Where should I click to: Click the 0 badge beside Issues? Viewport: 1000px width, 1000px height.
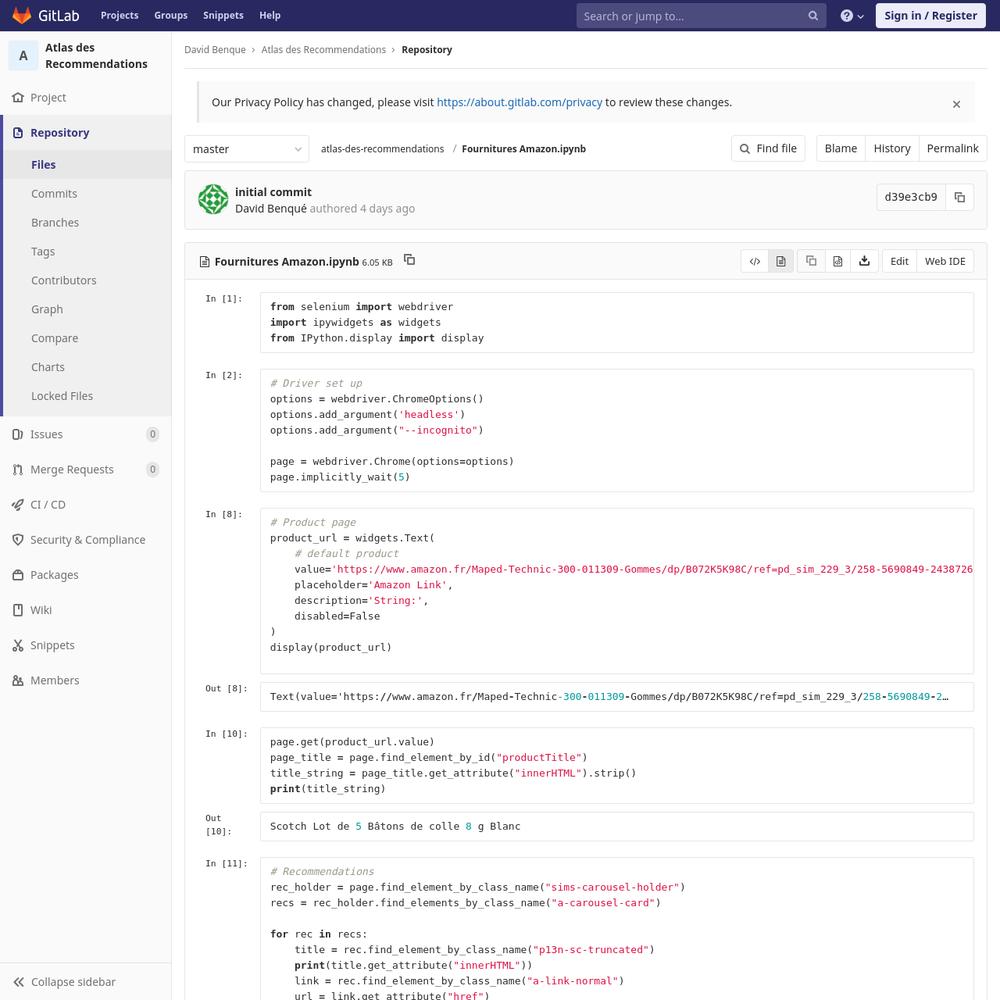click(152, 434)
